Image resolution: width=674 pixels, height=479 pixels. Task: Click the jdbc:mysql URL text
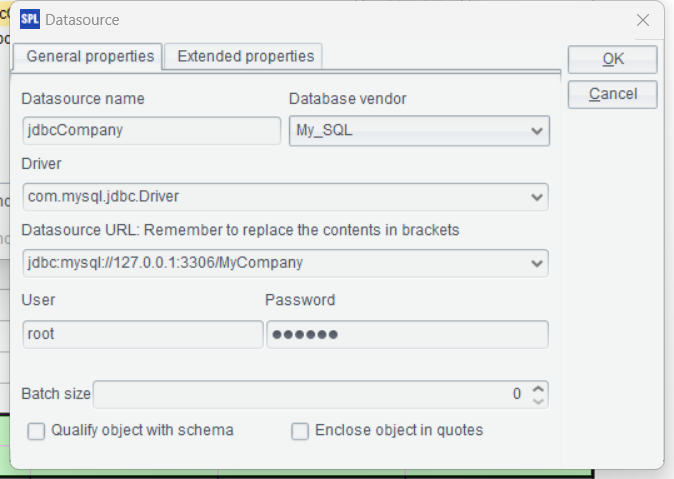(x=165, y=263)
